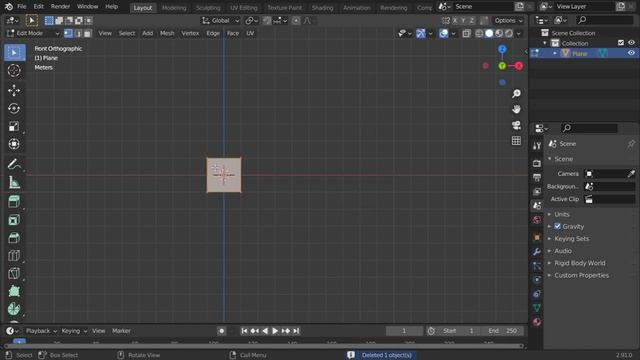Open the Mesh menu

(167, 33)
